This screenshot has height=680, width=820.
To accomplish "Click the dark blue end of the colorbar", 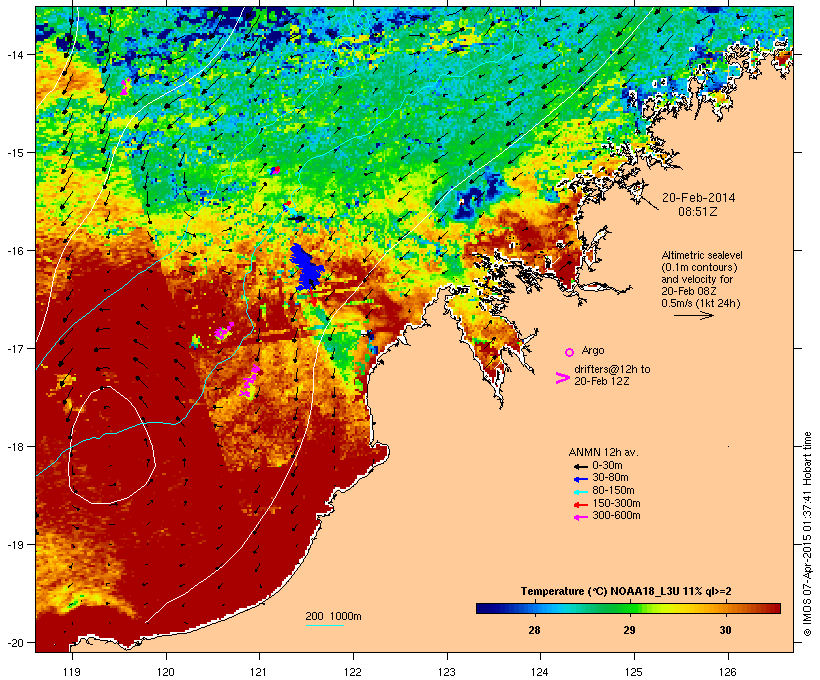I will click(x=484, y=608).
